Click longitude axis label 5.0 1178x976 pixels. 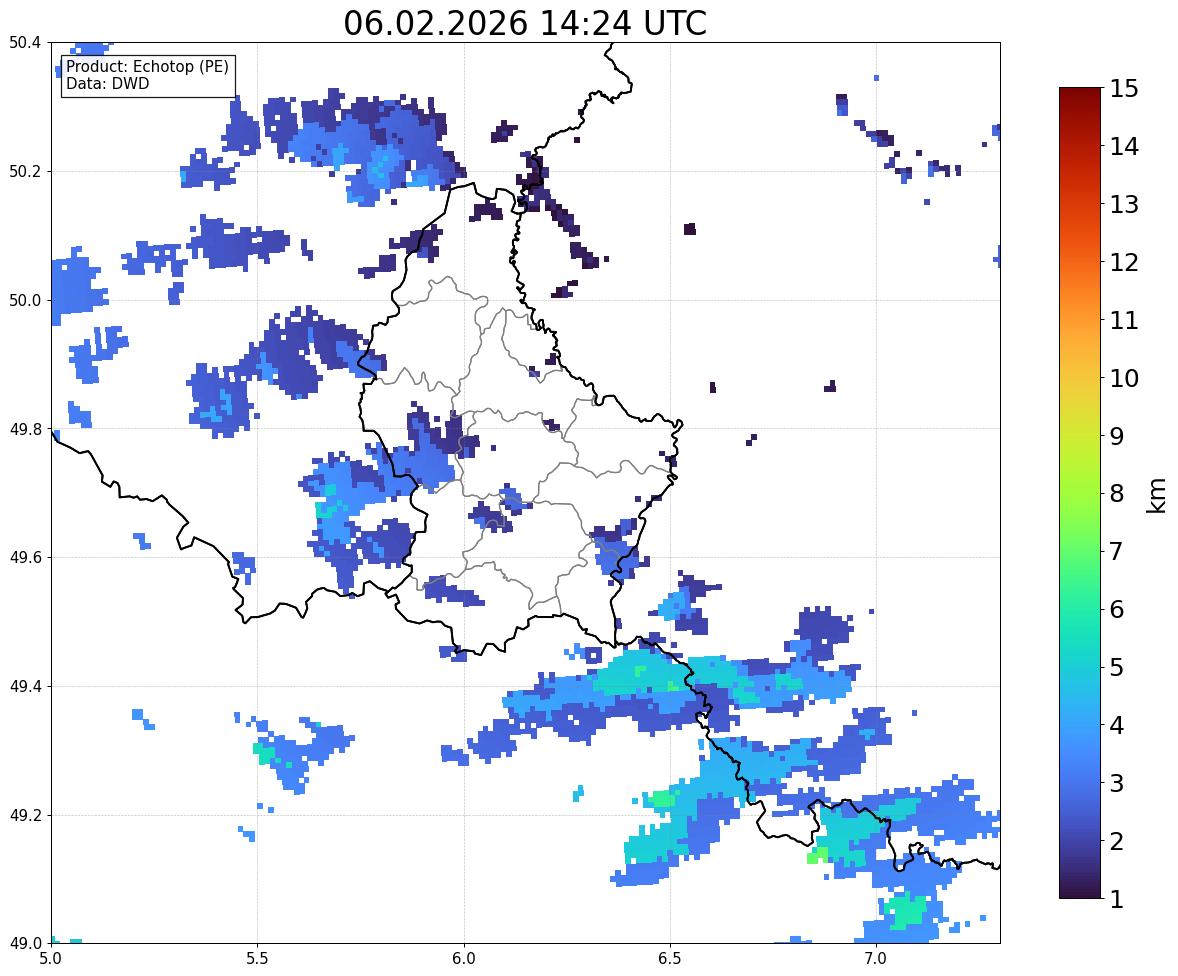click(51, 959)
